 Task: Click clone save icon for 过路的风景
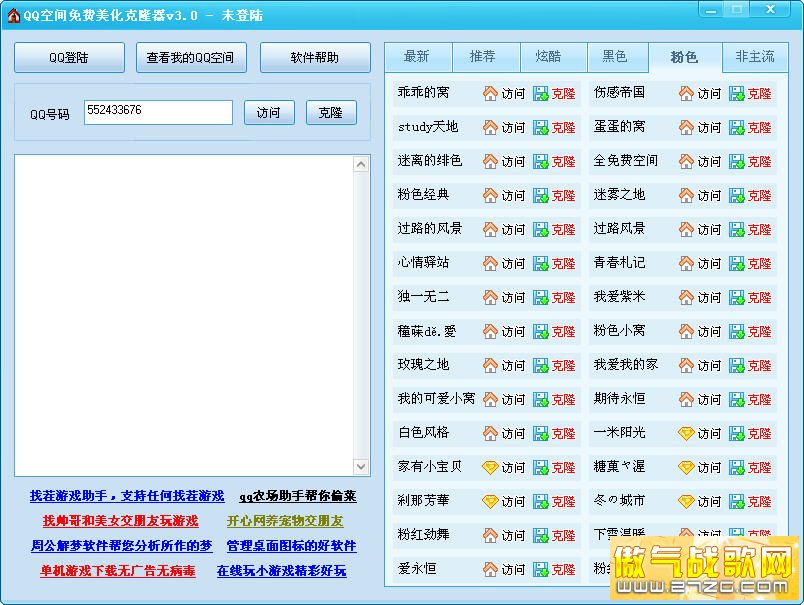(540, 229)
